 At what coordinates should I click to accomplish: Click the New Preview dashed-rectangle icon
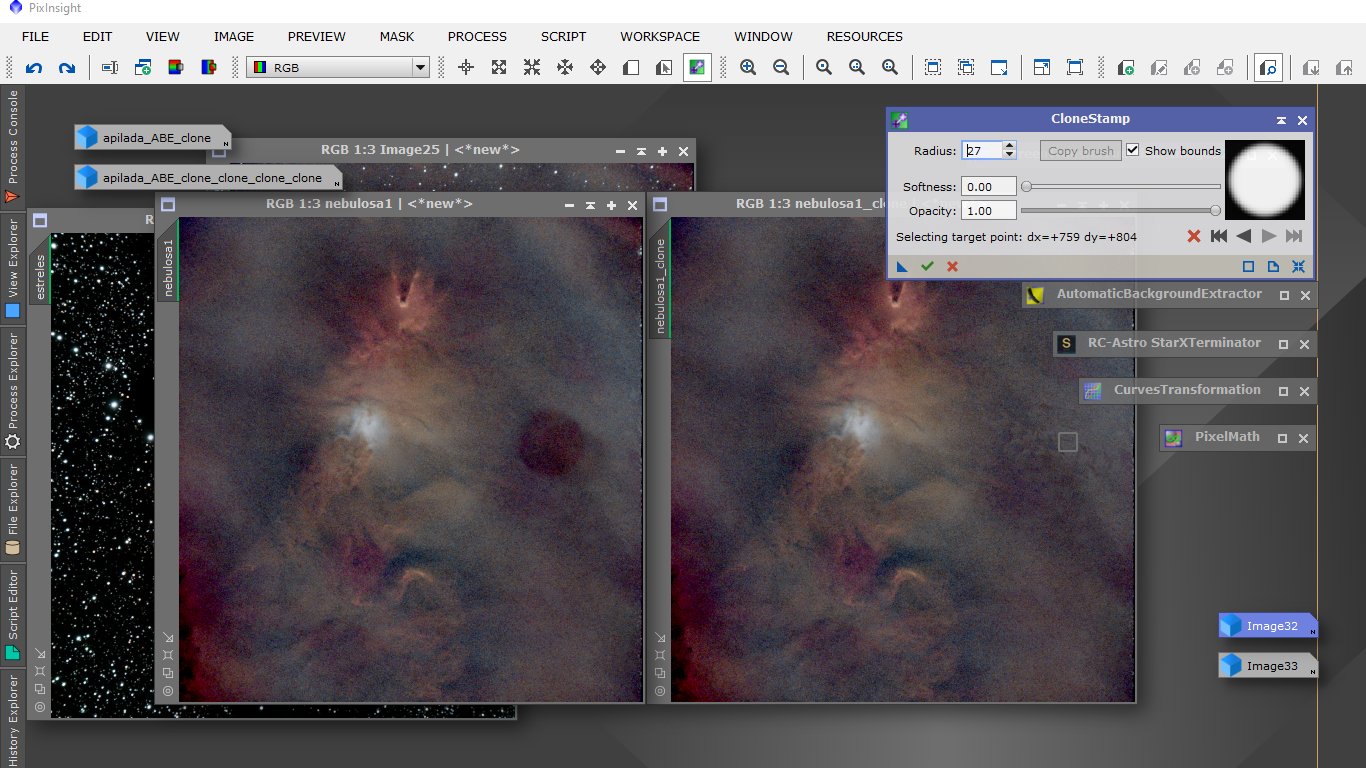[933, 68]
